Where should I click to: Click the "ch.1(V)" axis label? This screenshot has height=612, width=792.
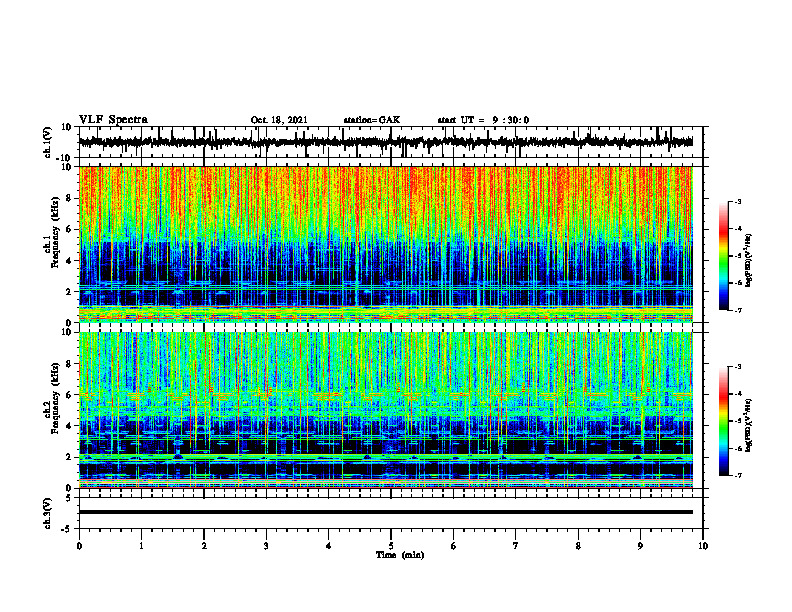pyautogui.click(x=48, y=142)
